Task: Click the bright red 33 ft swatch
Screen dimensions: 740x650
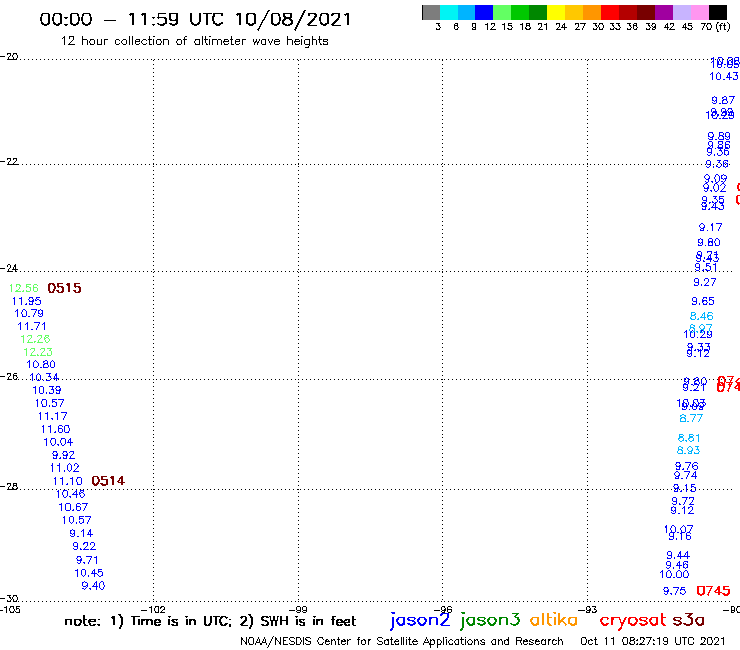Action: click(609, 13)
